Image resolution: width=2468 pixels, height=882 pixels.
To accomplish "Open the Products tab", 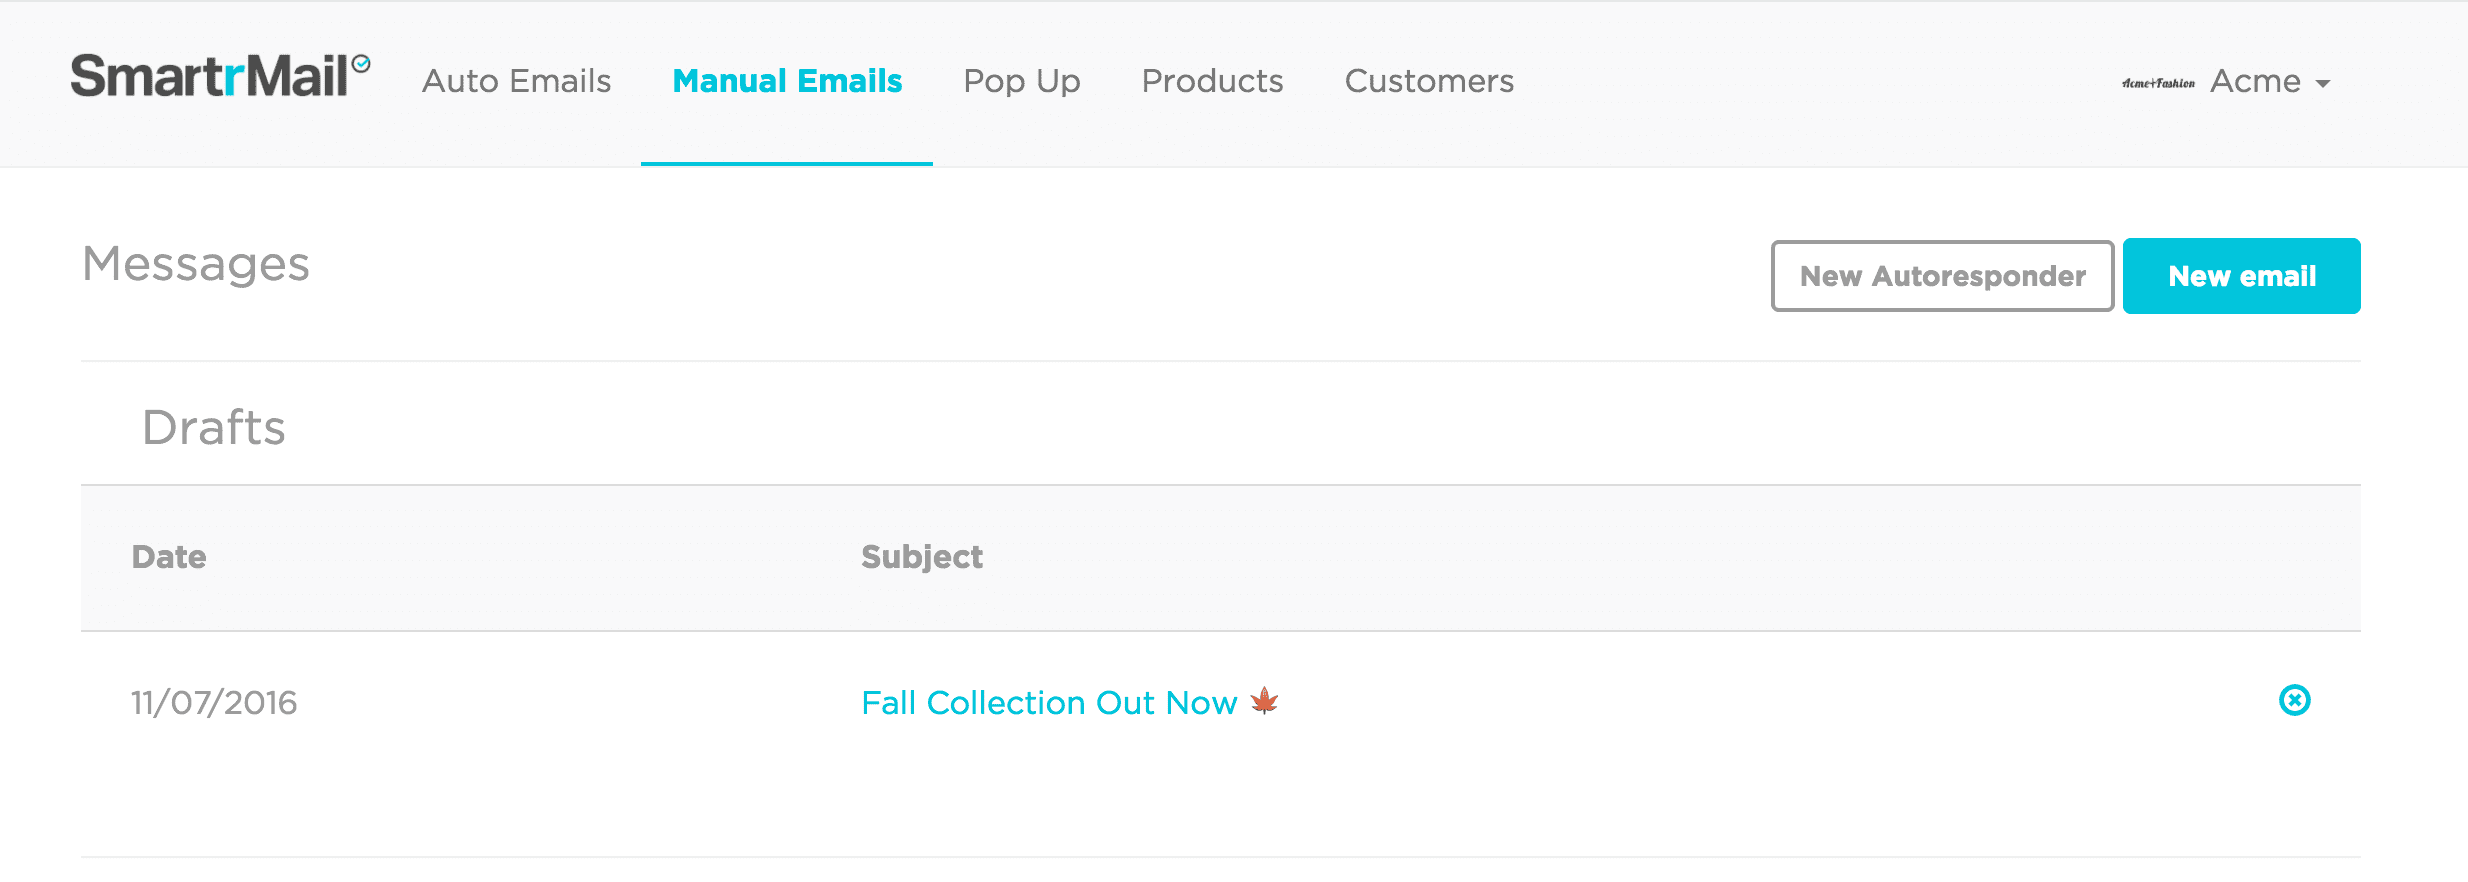I will [x=1212, y=81].
